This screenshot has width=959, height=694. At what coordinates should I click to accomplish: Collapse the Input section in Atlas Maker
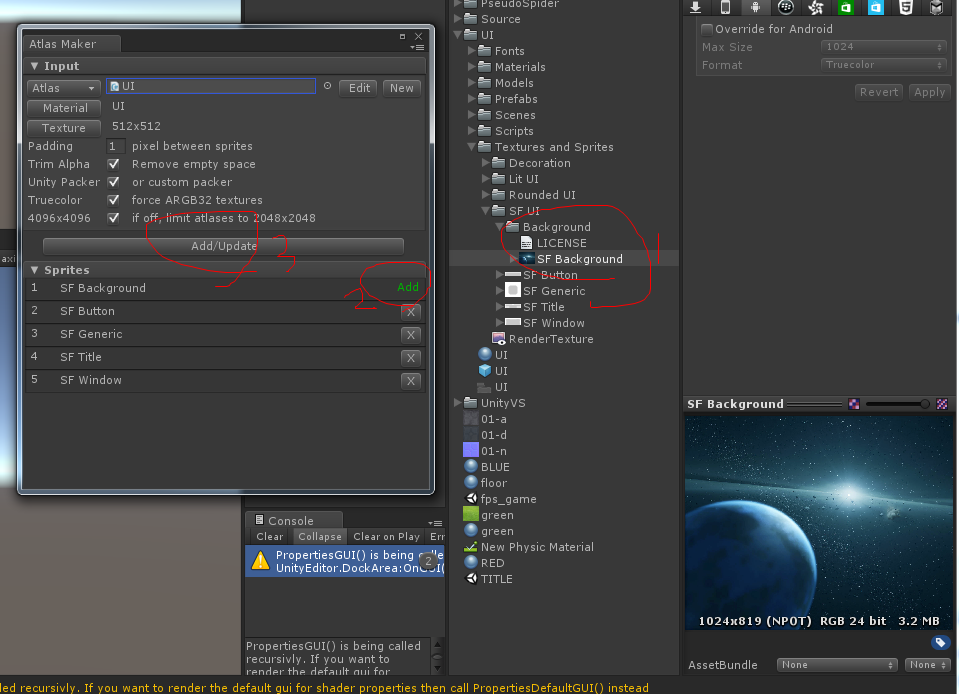(x=34, y=66)
